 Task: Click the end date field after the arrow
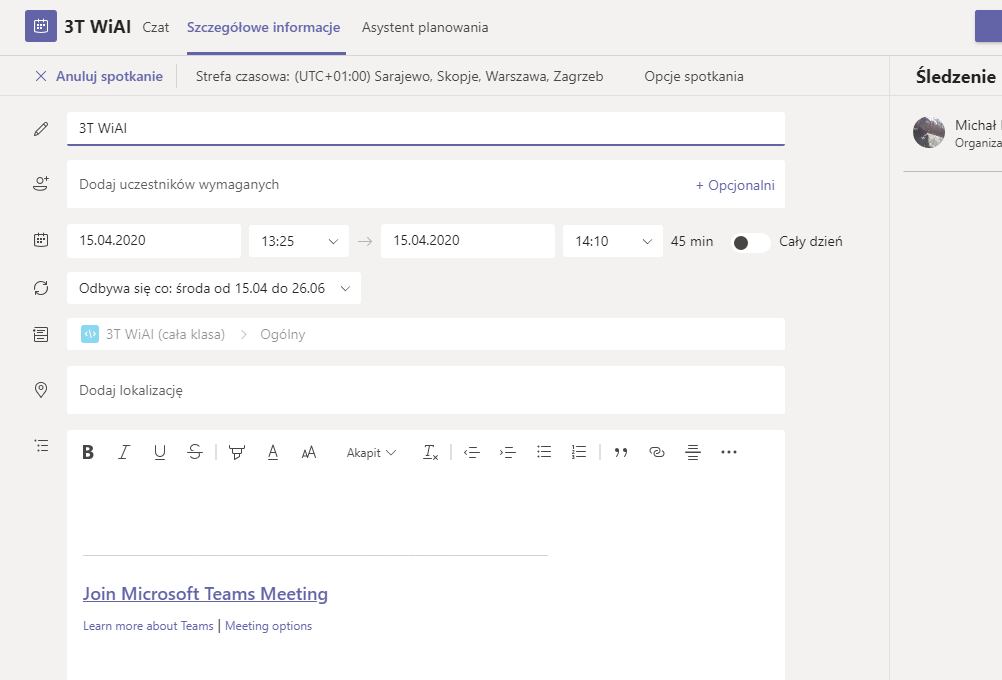pyautogui.click(x=468, y=241)
